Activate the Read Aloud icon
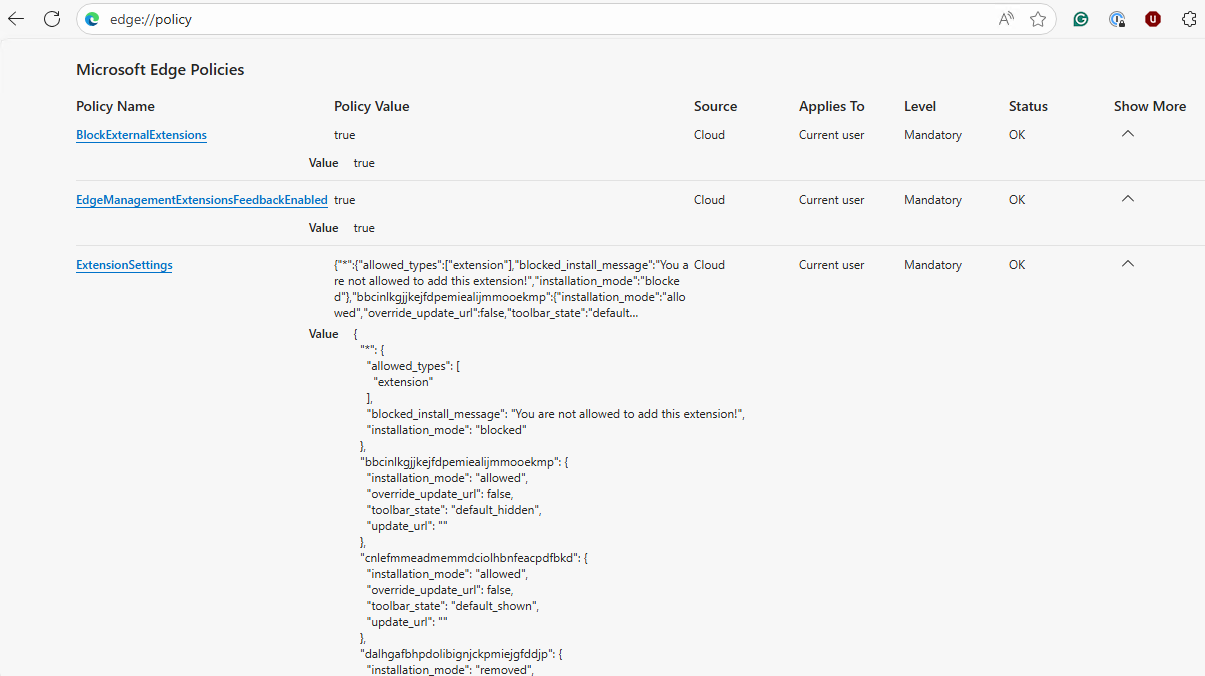Screen dimensions: 1205x676 point(1006,19)
